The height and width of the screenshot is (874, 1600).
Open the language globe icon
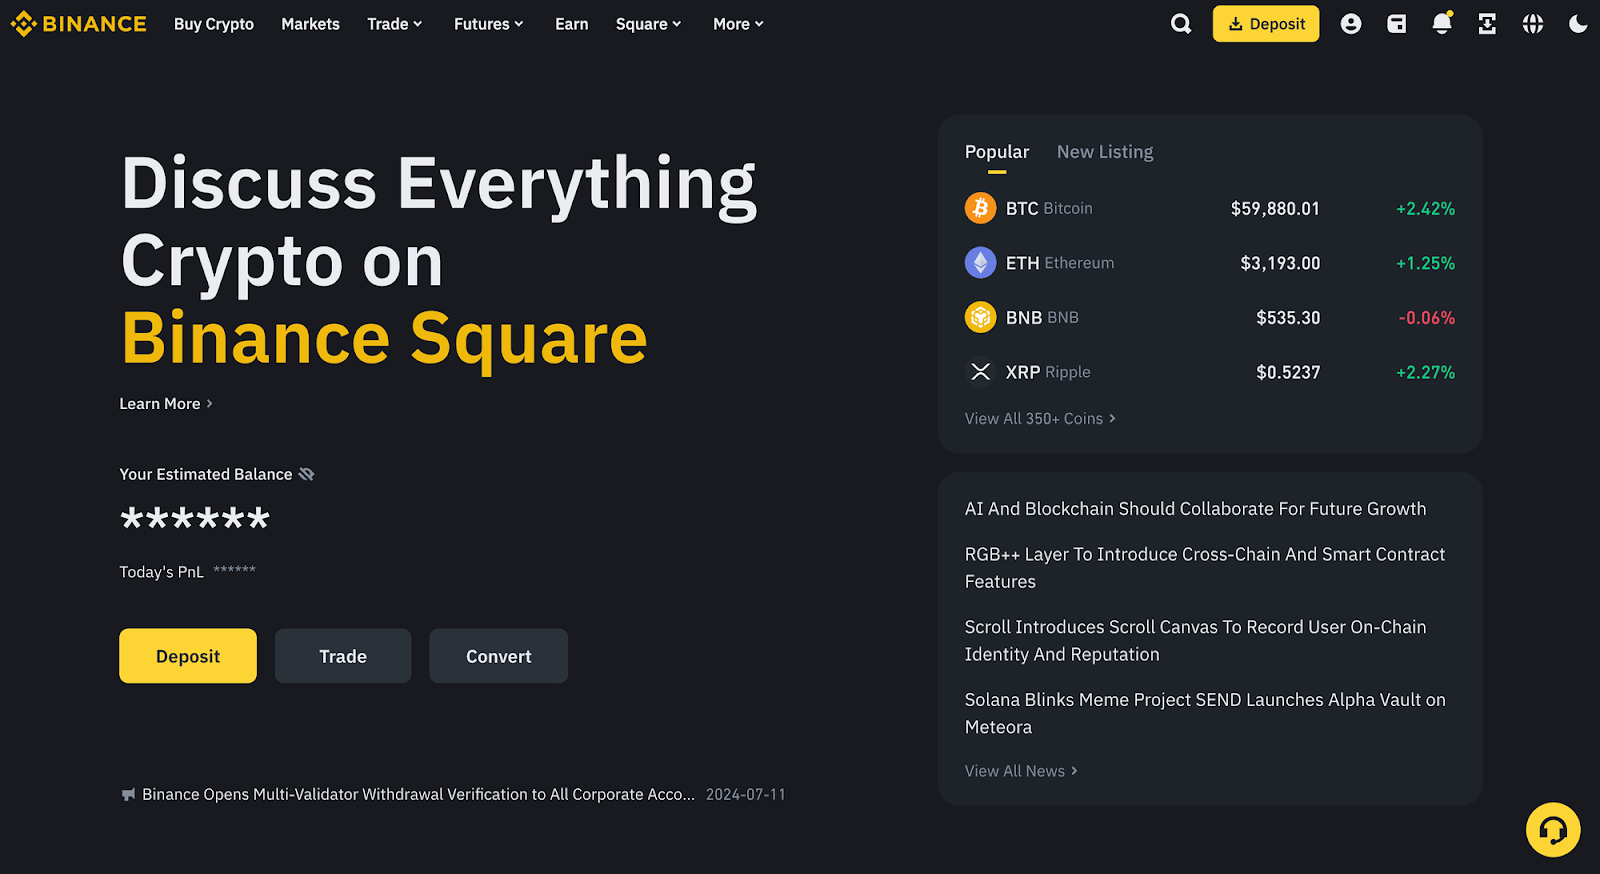coord(1533,24)
